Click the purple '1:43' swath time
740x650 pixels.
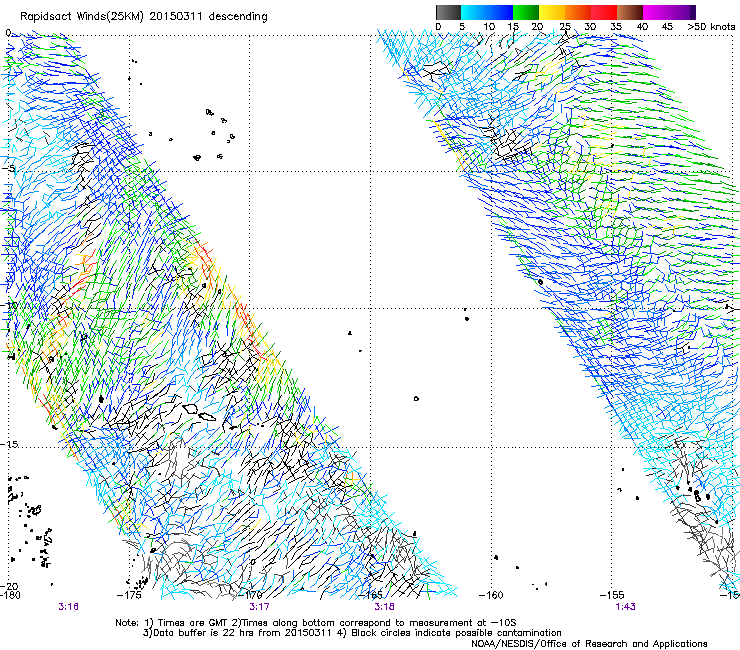(x=625, y=607)
